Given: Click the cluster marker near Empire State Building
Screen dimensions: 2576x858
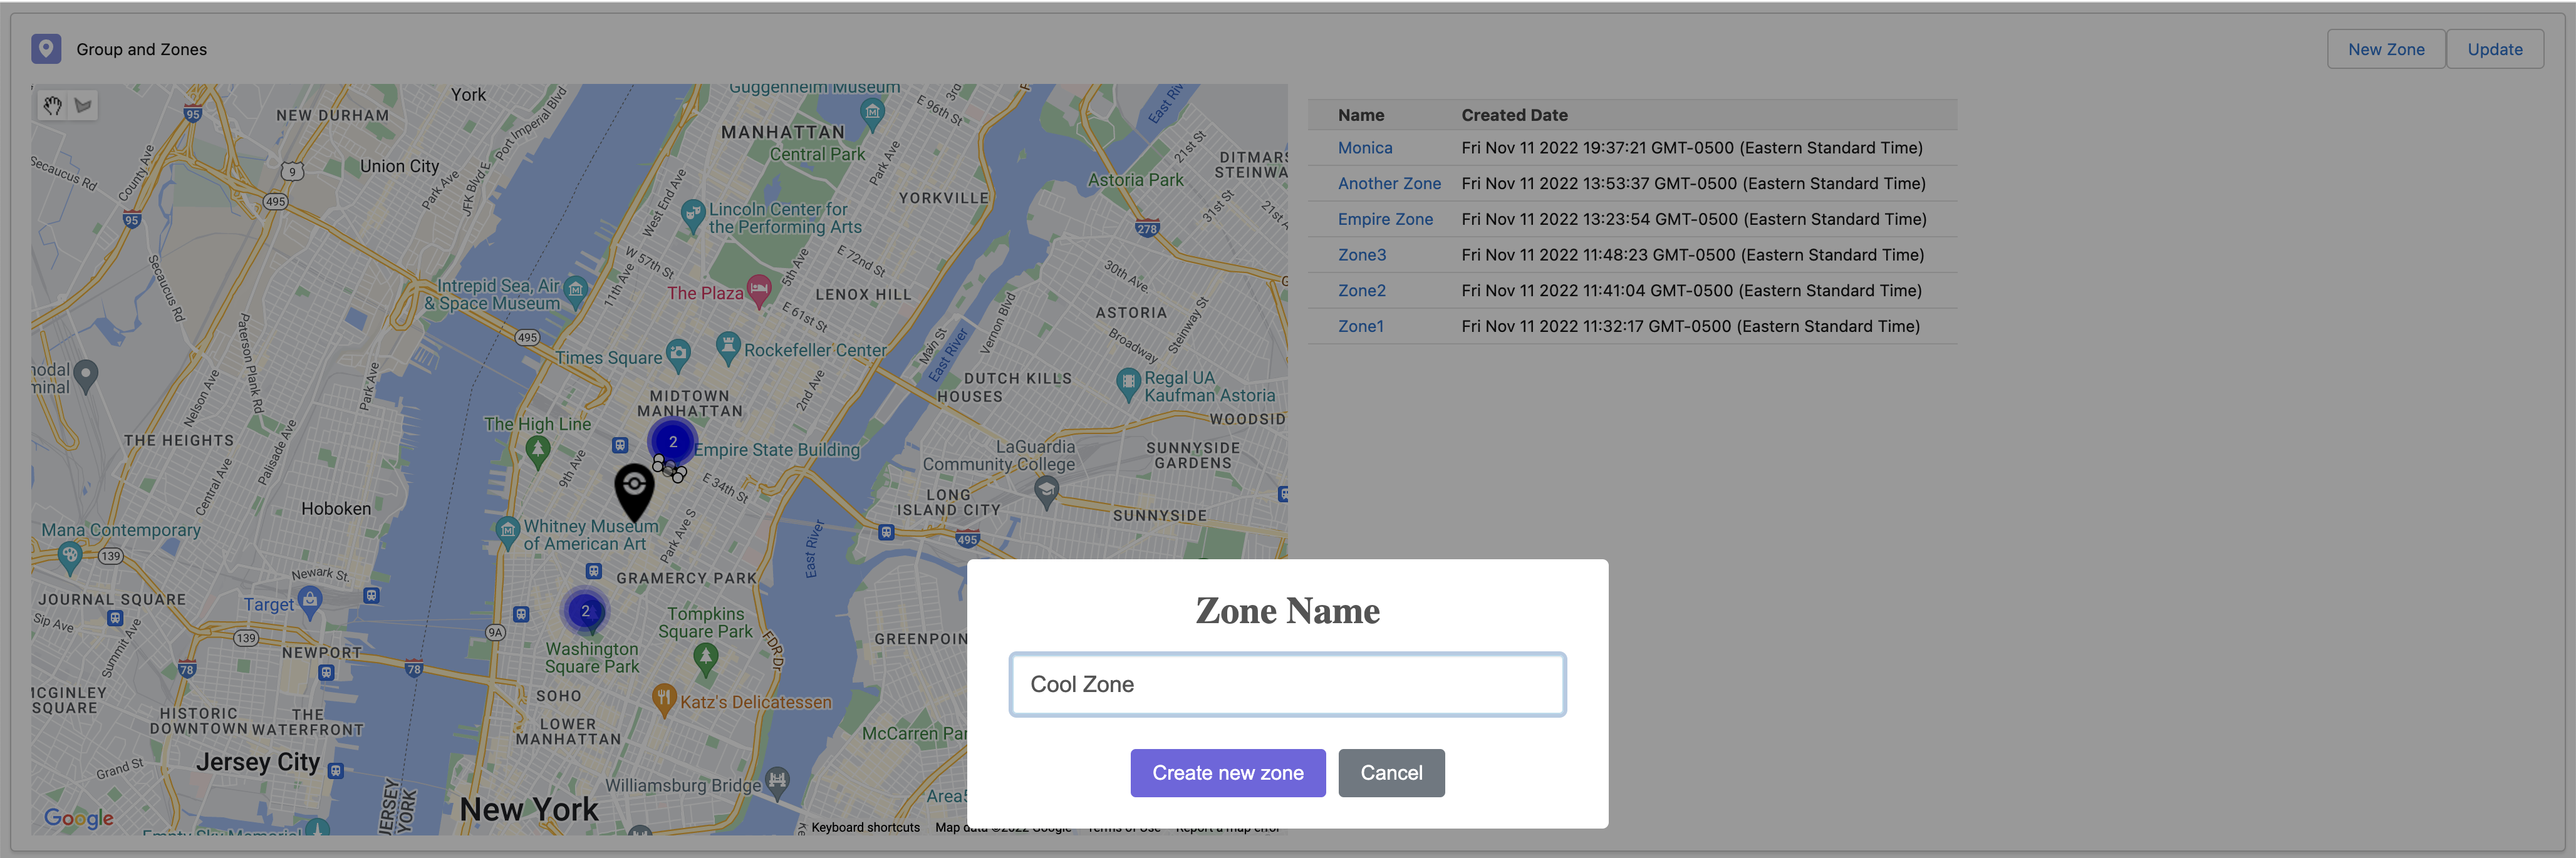Looking at the screenshot, I should click(673, 441).
